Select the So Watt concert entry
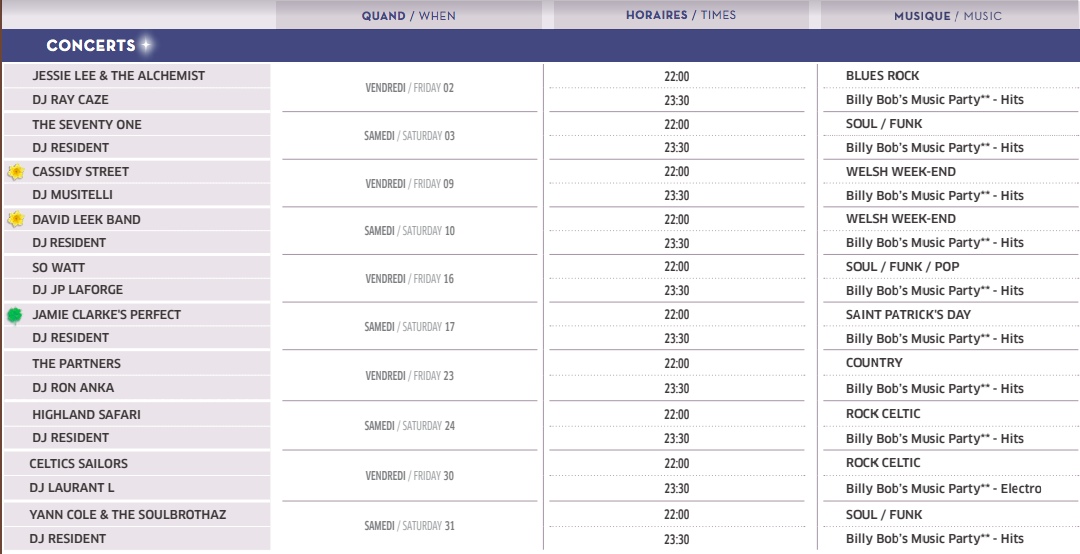This screenshot has height=554, width=1080. click(136, 267)
